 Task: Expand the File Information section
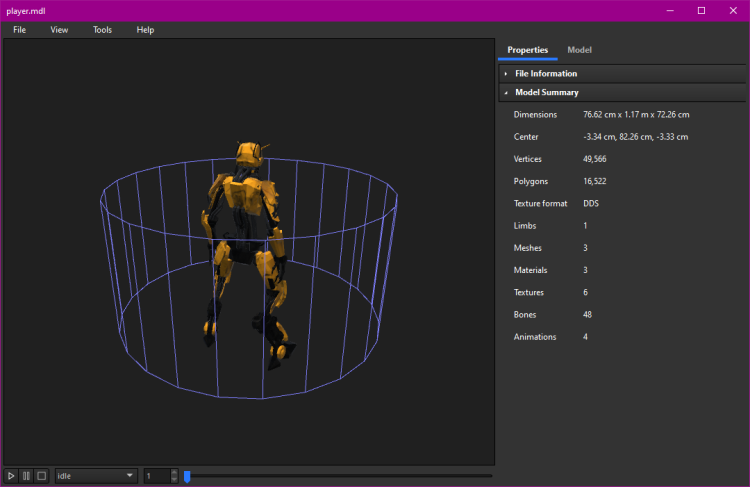pyautogui.click(x=545, y=73)
